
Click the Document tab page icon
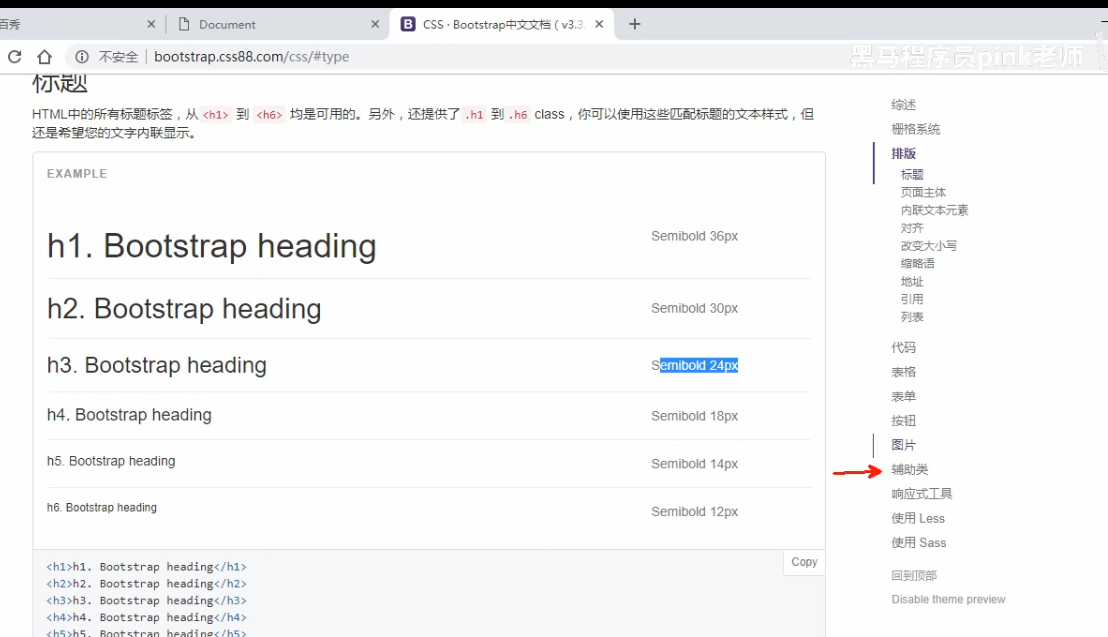pyautogui.click(x=184, y=24)
